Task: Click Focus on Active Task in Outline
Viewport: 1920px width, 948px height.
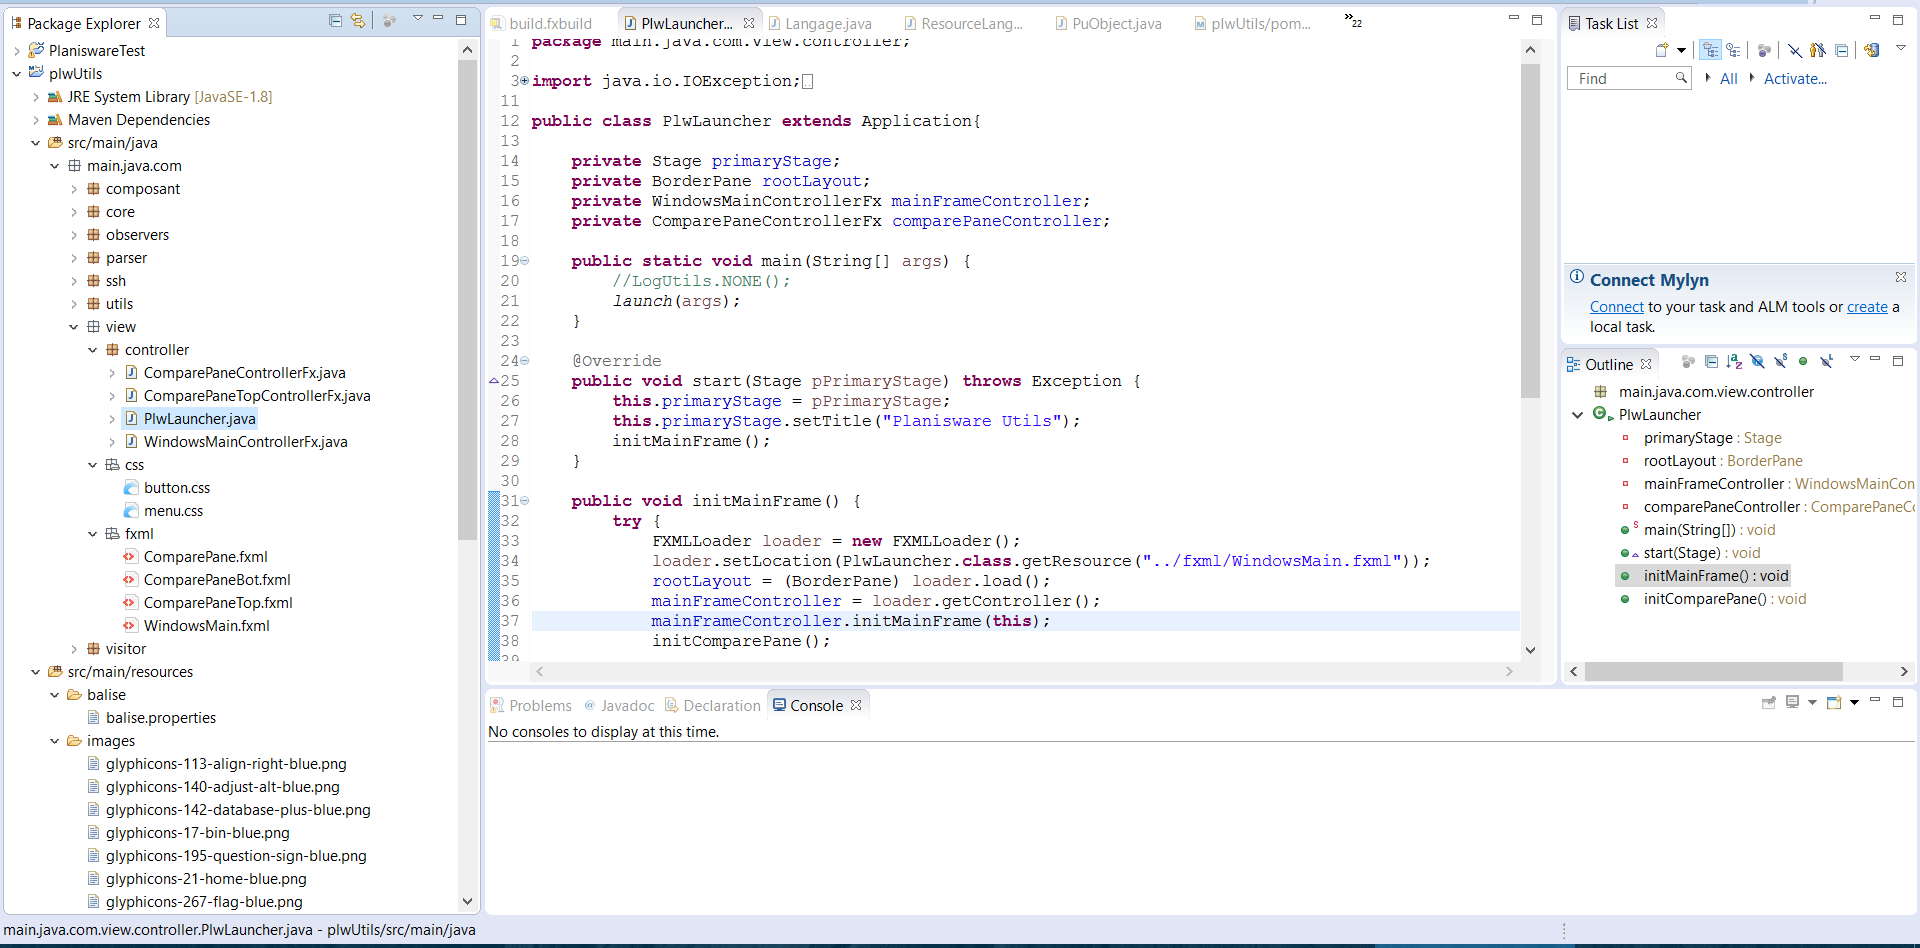Action: point(1688,362)
